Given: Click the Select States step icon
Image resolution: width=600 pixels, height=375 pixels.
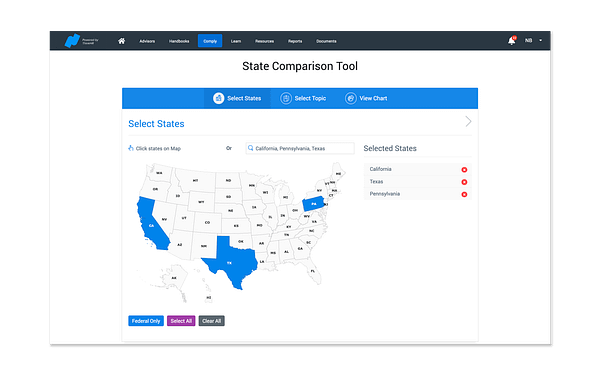Looking at the screenshot, I should [218, 98].
